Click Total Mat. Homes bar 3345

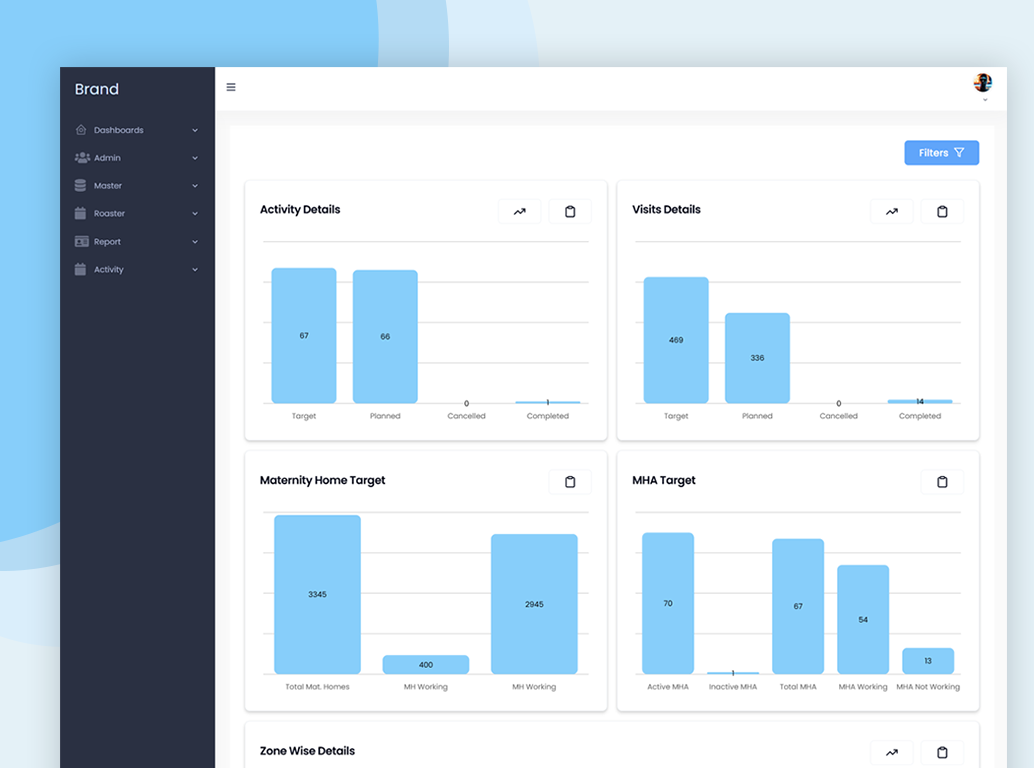(317, 594)
